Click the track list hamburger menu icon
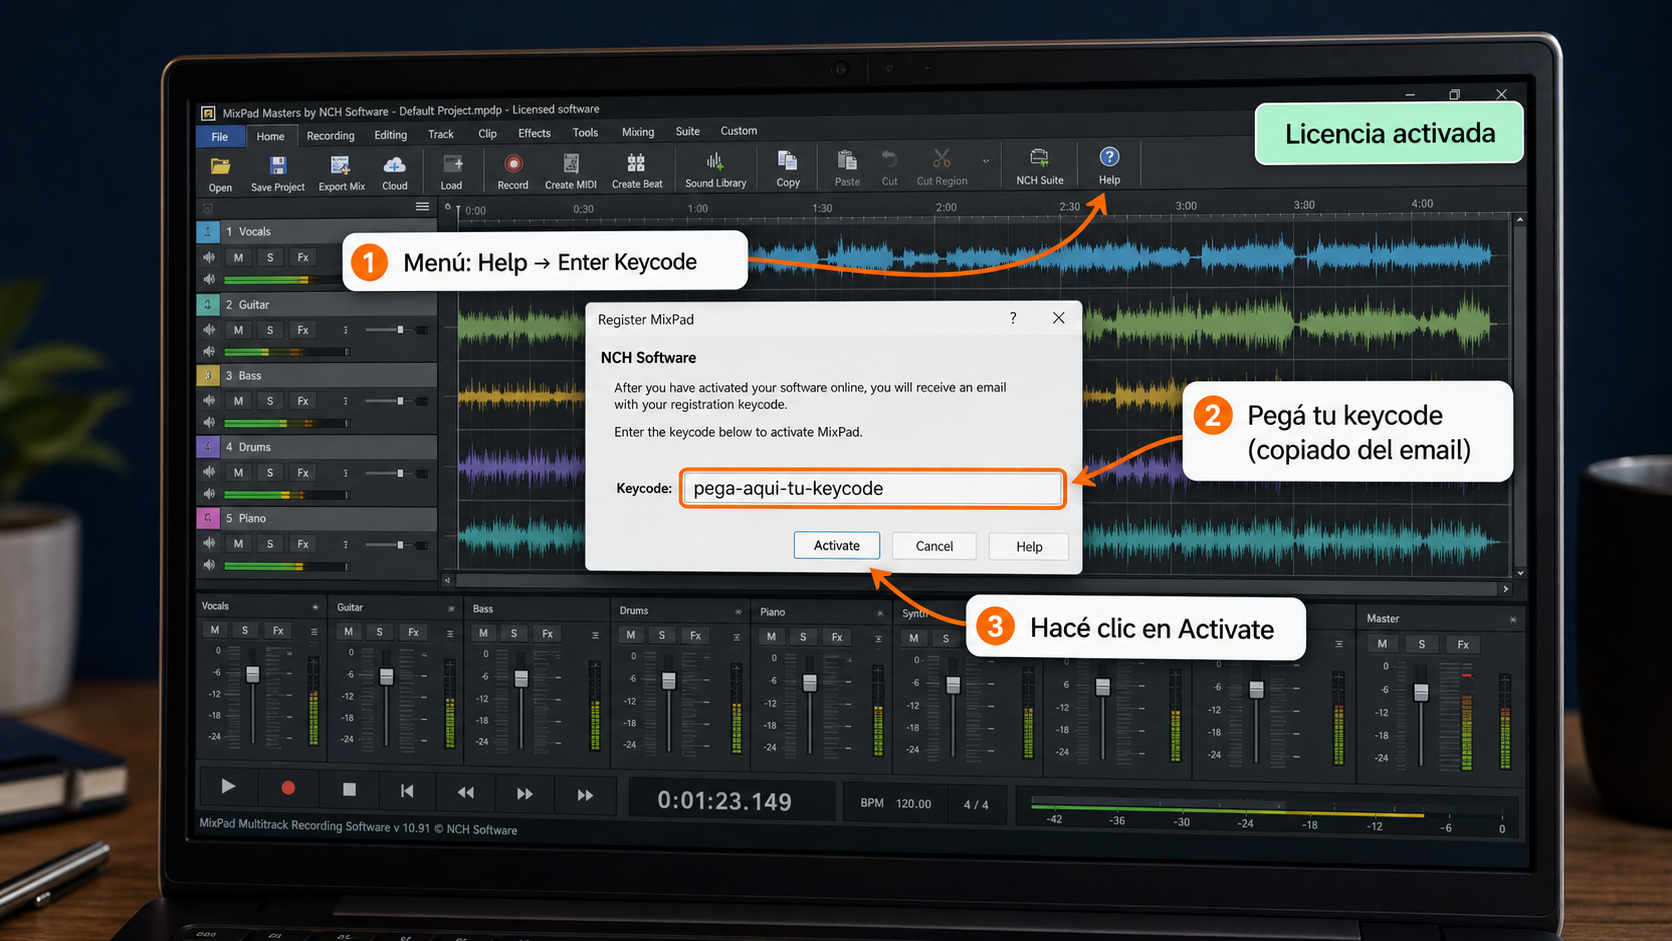Image resolution: width=1672 pixels, height=941 pixels. click(x=422, y=207)
